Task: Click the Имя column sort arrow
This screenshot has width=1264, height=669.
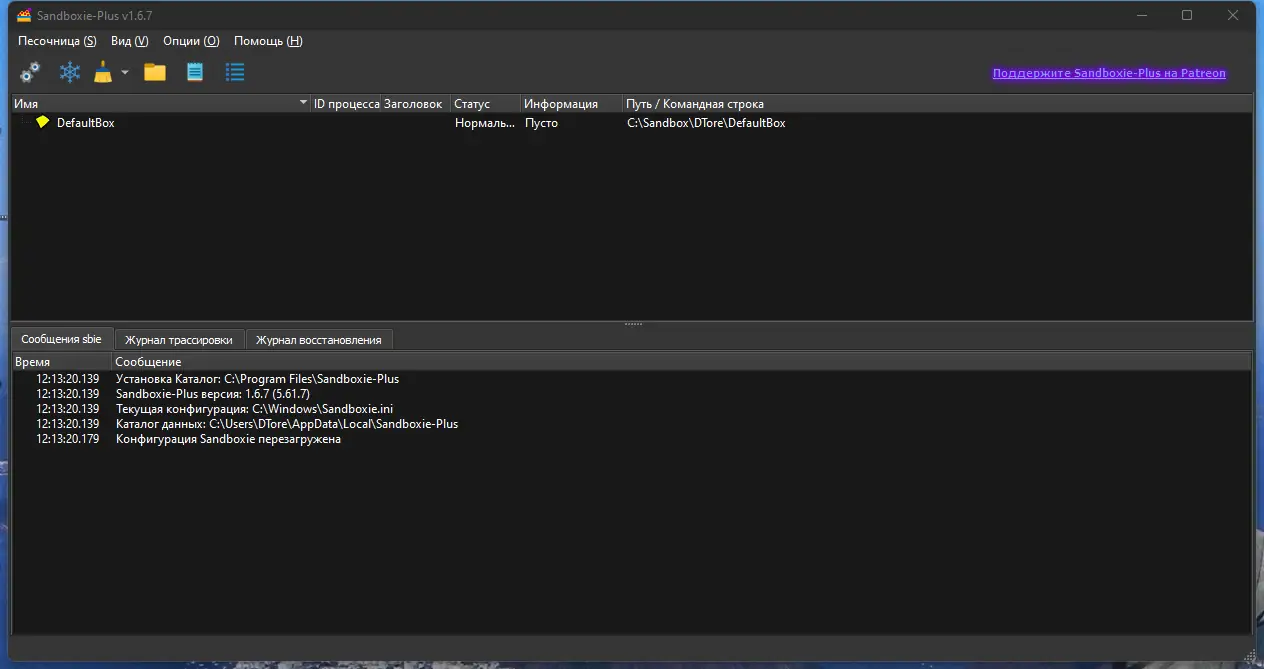Action: 303,104
